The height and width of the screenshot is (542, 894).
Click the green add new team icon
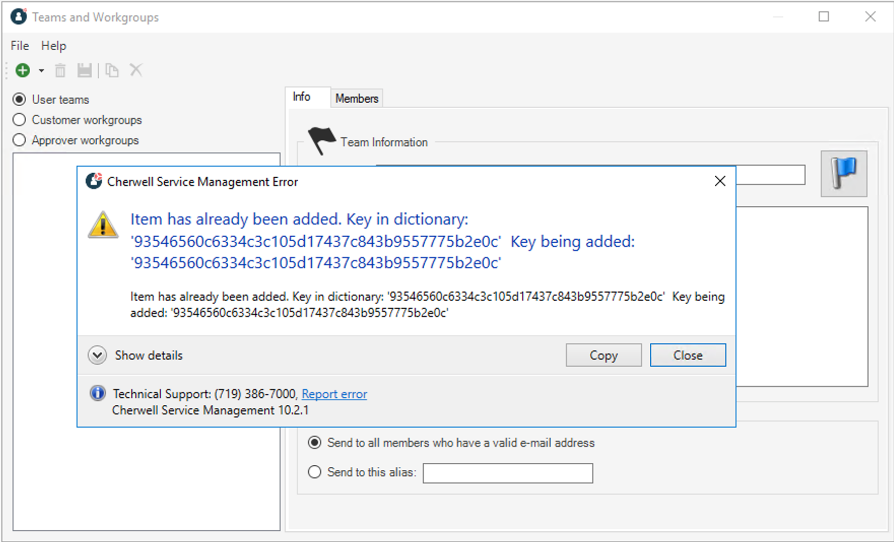(x=22, y=70)
